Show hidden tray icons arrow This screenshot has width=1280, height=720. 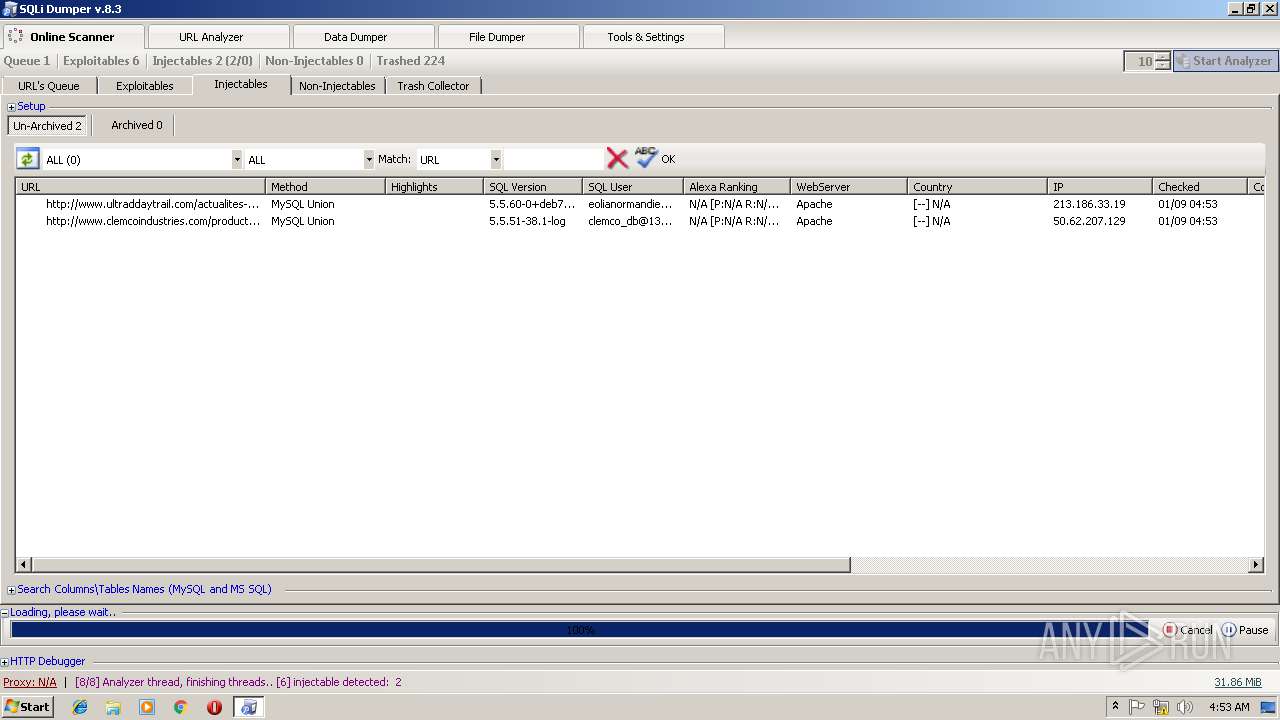(1115, 706)
